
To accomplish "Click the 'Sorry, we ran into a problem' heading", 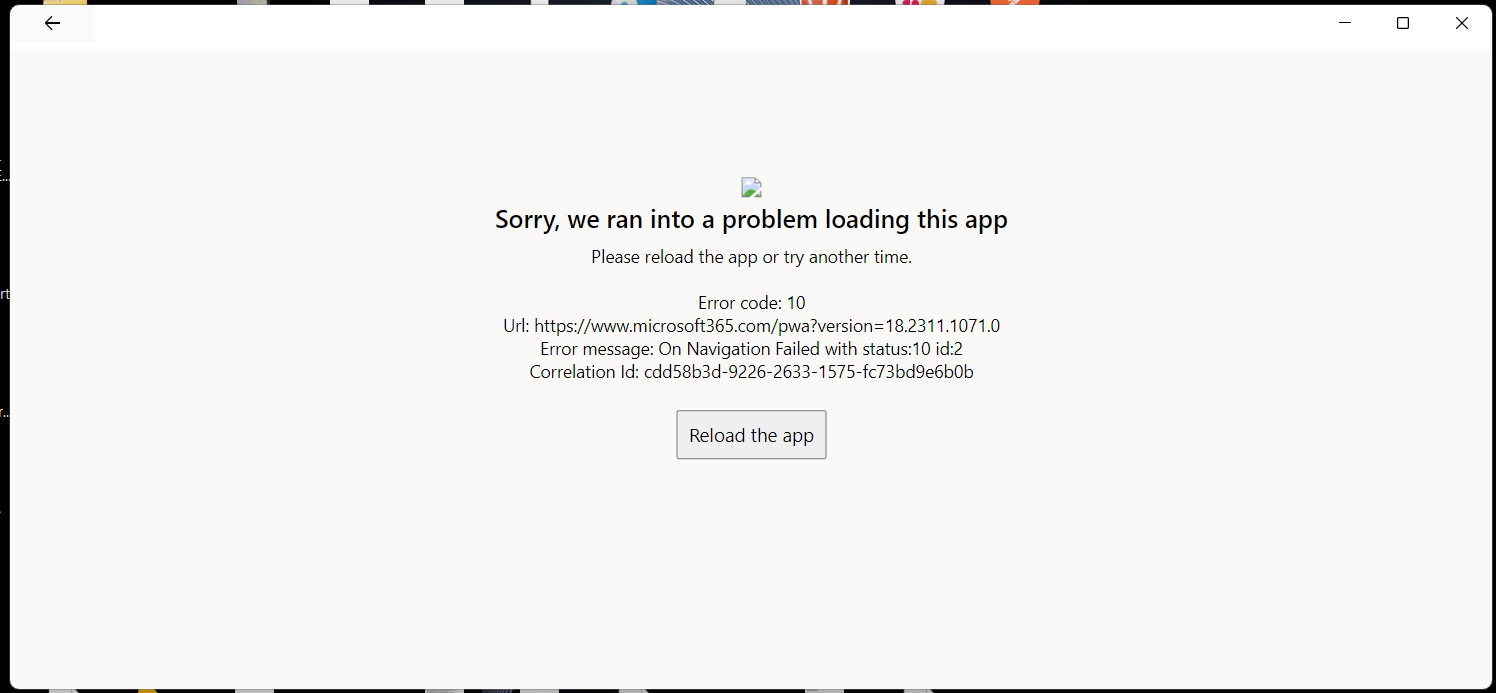I will coord(751,220).
